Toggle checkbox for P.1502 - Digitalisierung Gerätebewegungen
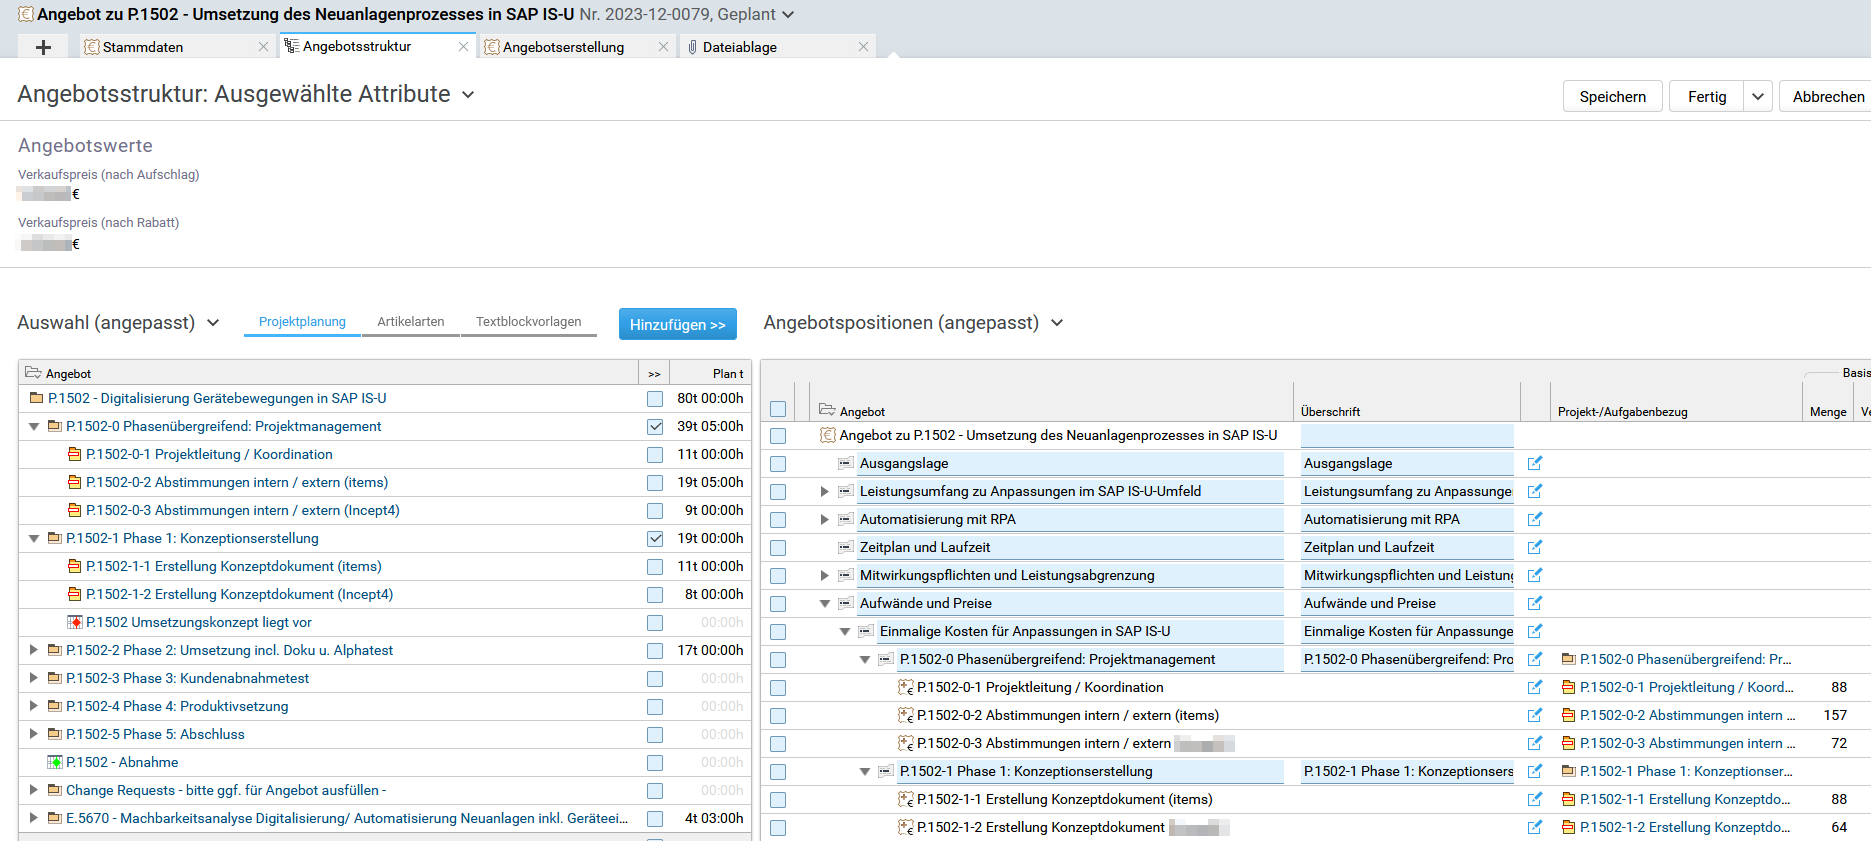The height and width of the screenshot is (841, 1871). 655,399
